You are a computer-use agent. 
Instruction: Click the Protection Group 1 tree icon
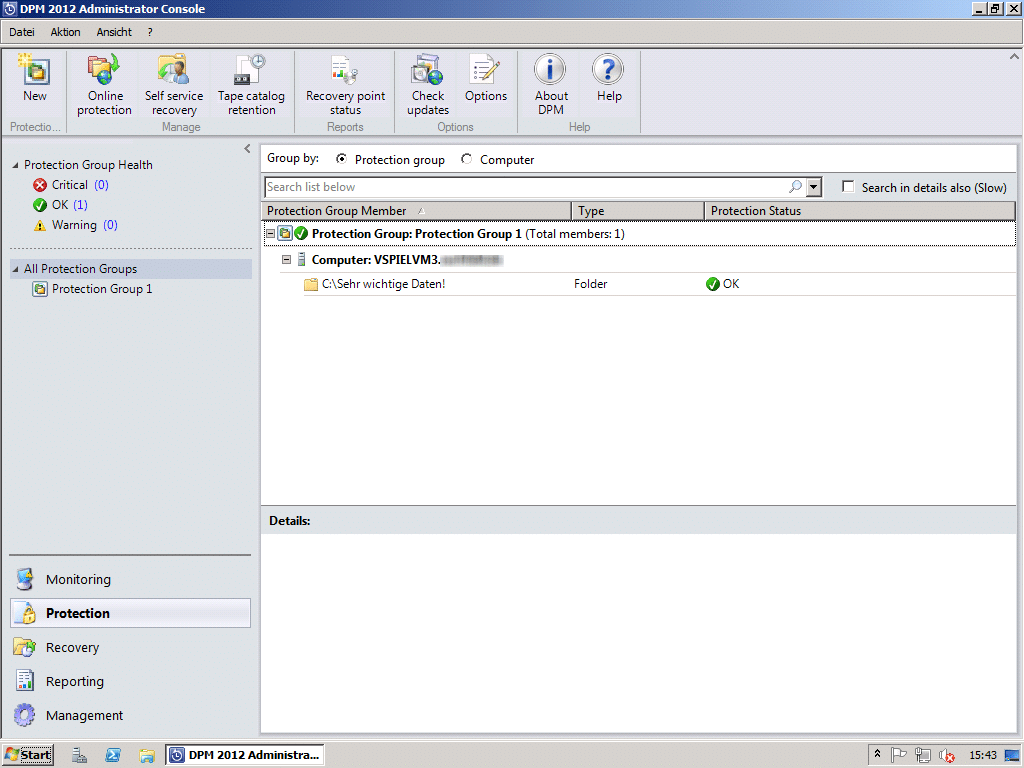coord(40,289)
